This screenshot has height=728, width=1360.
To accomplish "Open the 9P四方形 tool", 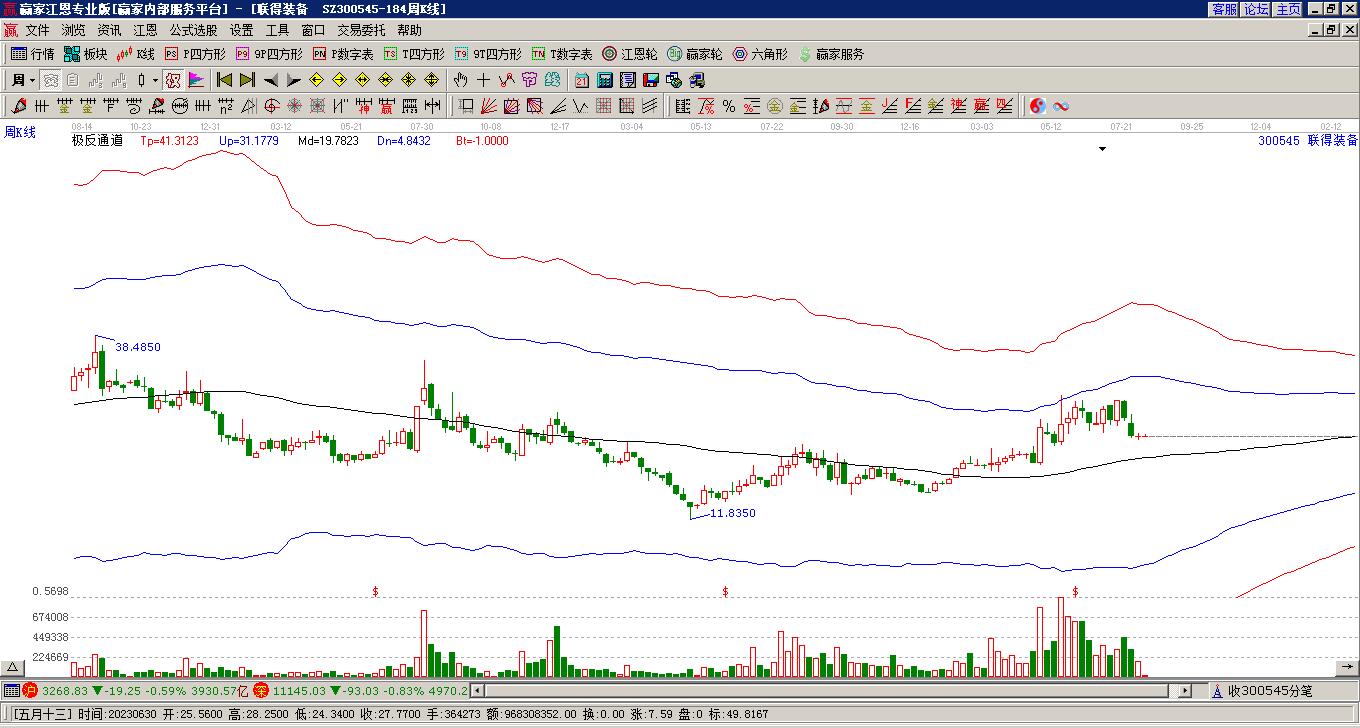I will pyautogui.click(x=268, y=54).
